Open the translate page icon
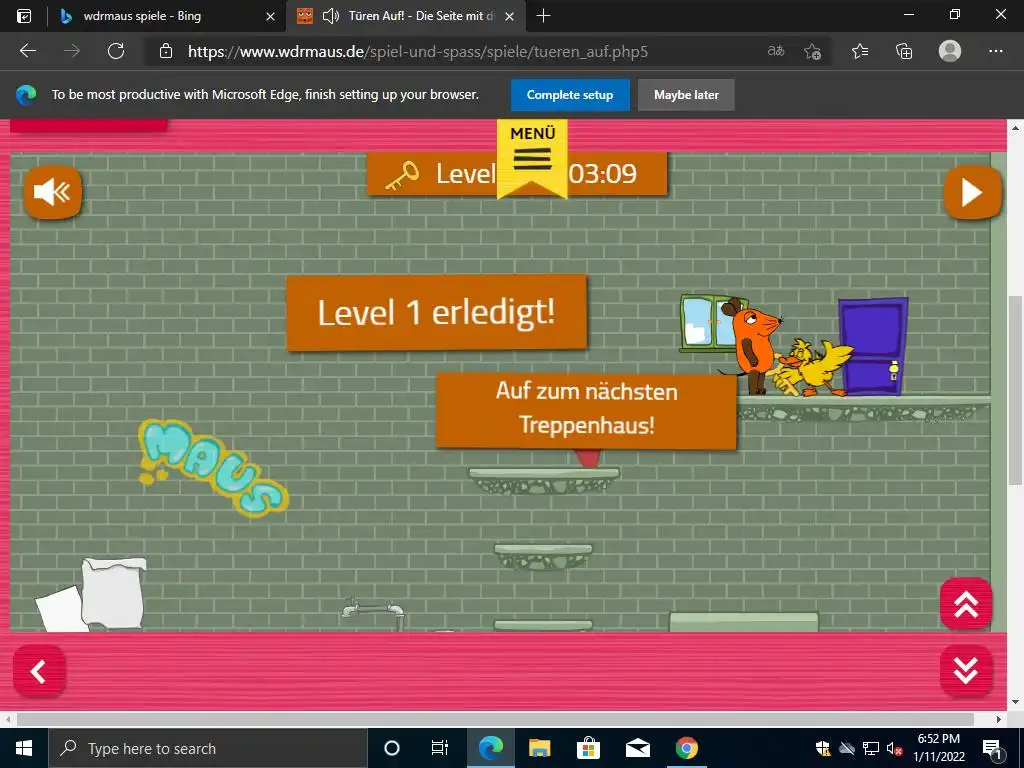Viewport: 1024px width, 768px height. click(776, 51)
